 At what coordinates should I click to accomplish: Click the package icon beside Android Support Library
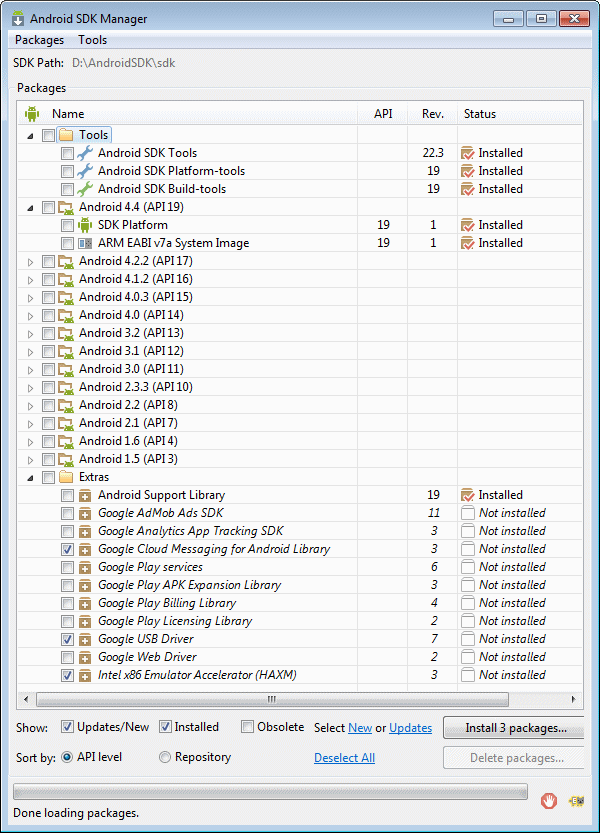coord(85,496)
